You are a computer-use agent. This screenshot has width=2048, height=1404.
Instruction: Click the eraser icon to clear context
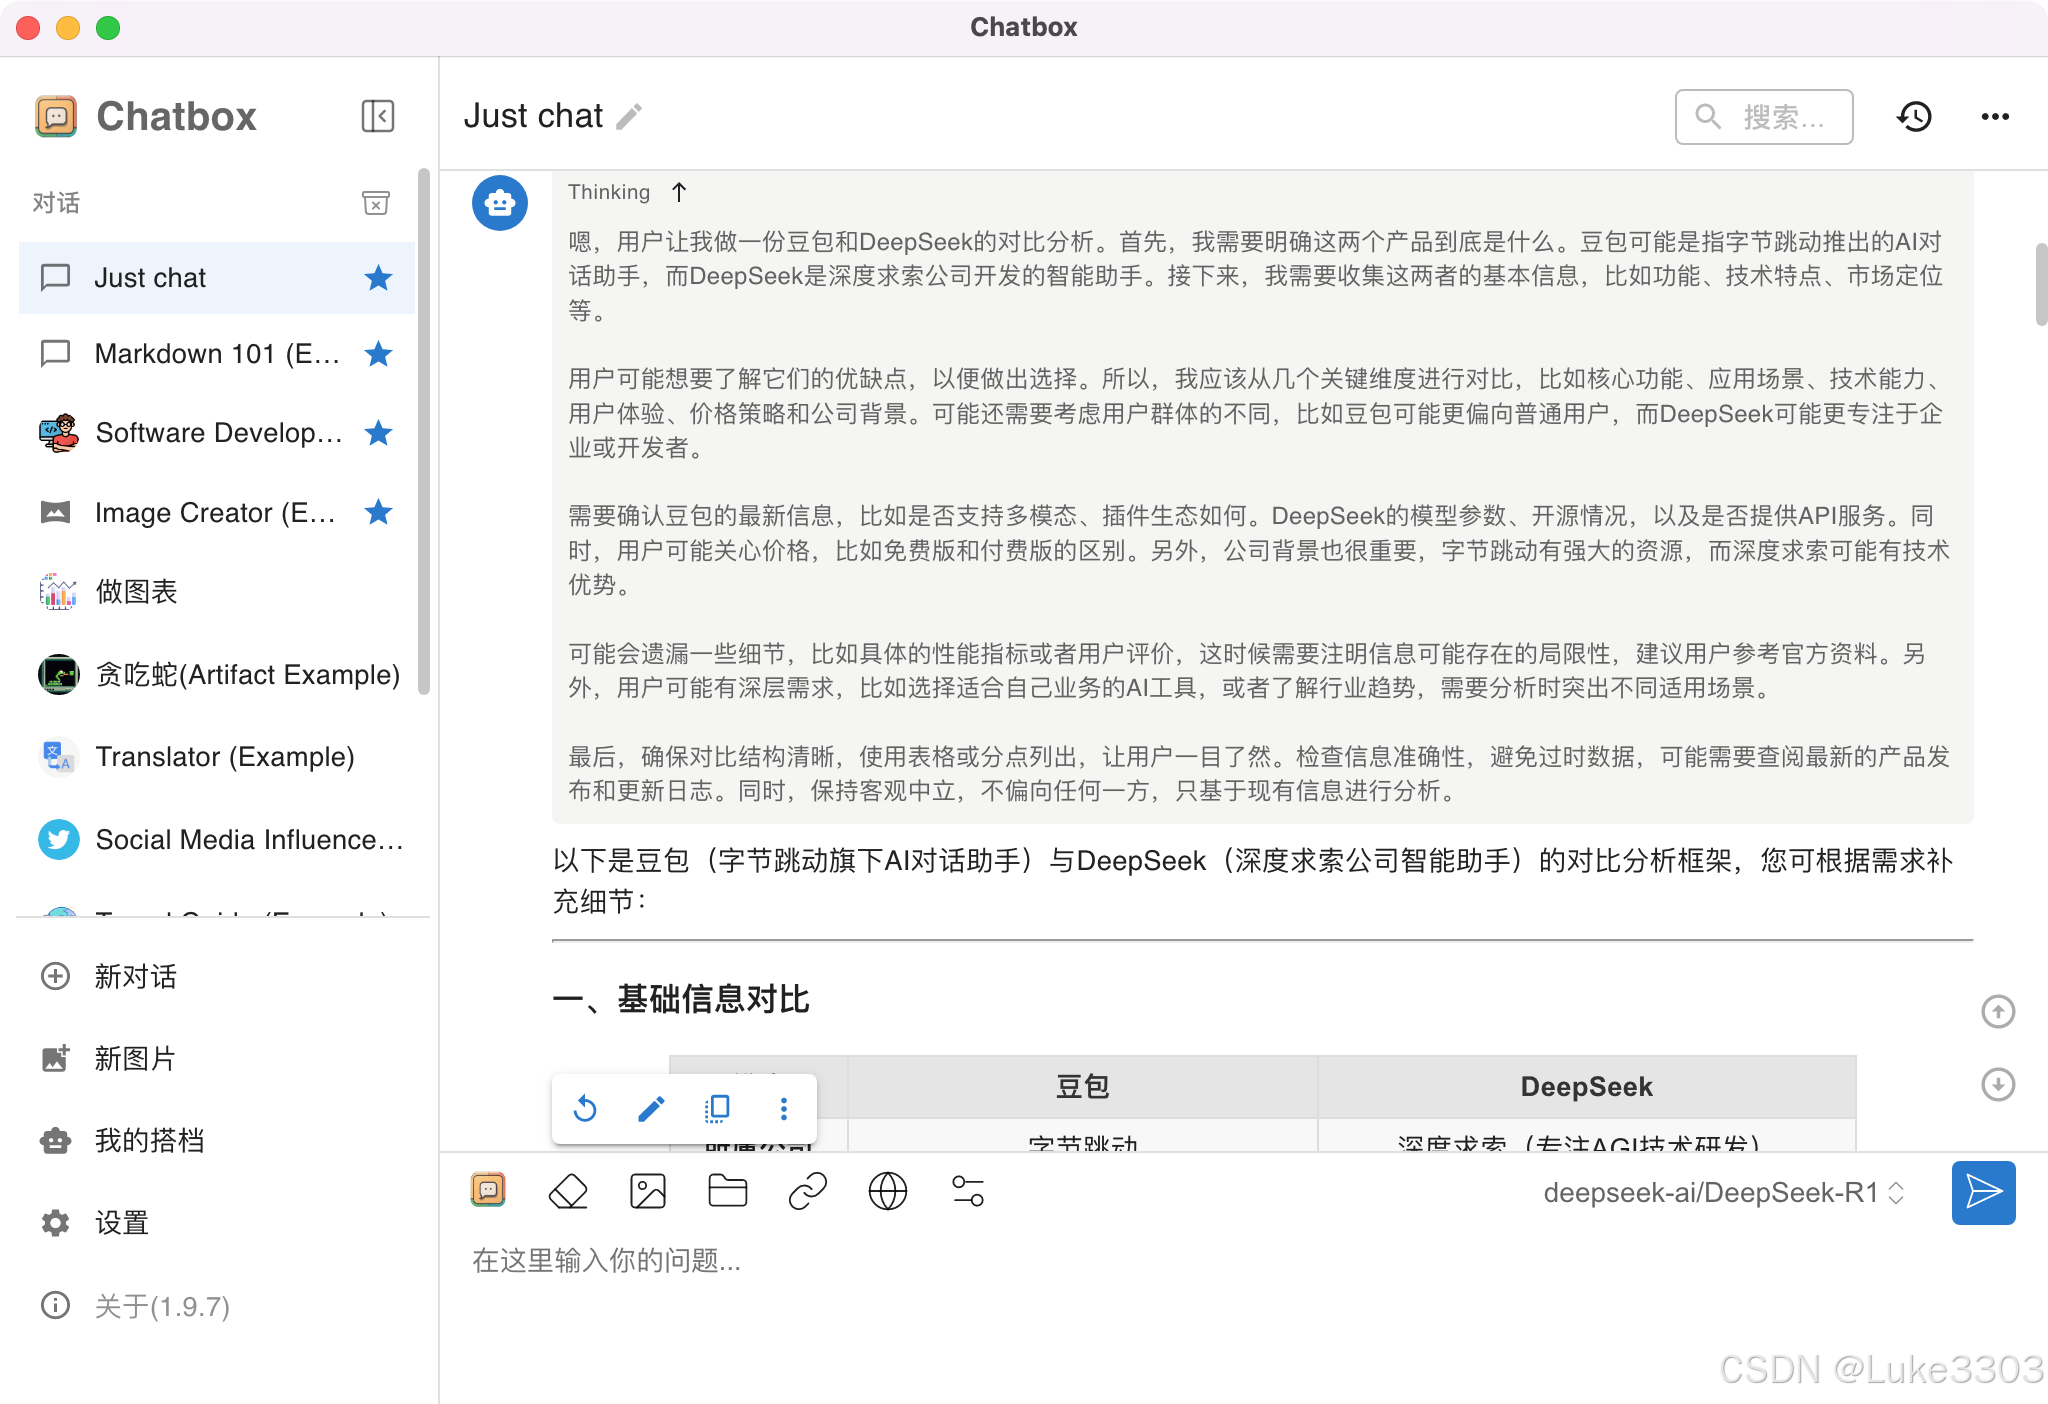568,1191
